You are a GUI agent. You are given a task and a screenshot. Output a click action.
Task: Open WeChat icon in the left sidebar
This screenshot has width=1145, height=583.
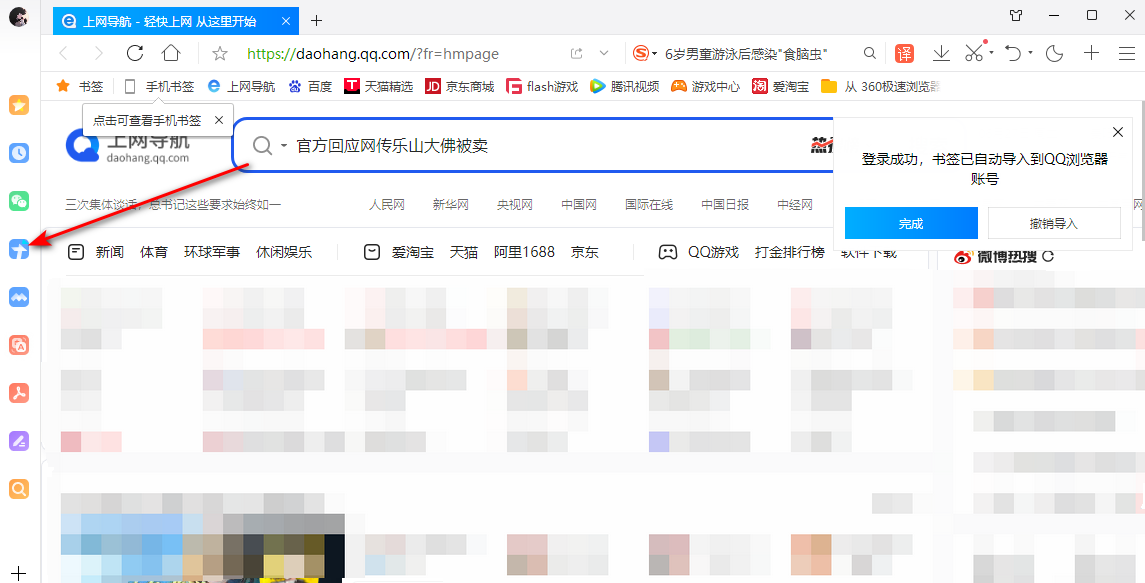click(x=18, y=201)
